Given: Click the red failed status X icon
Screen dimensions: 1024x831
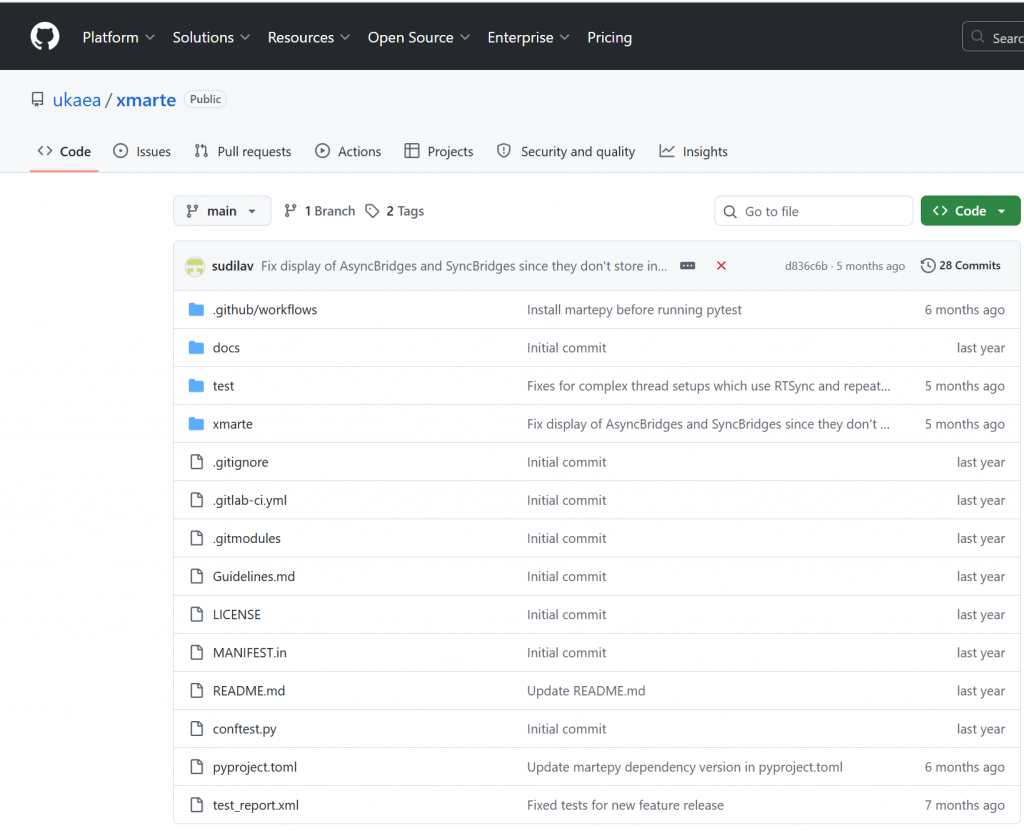Looking at the screenshot, I should (721, 266).
